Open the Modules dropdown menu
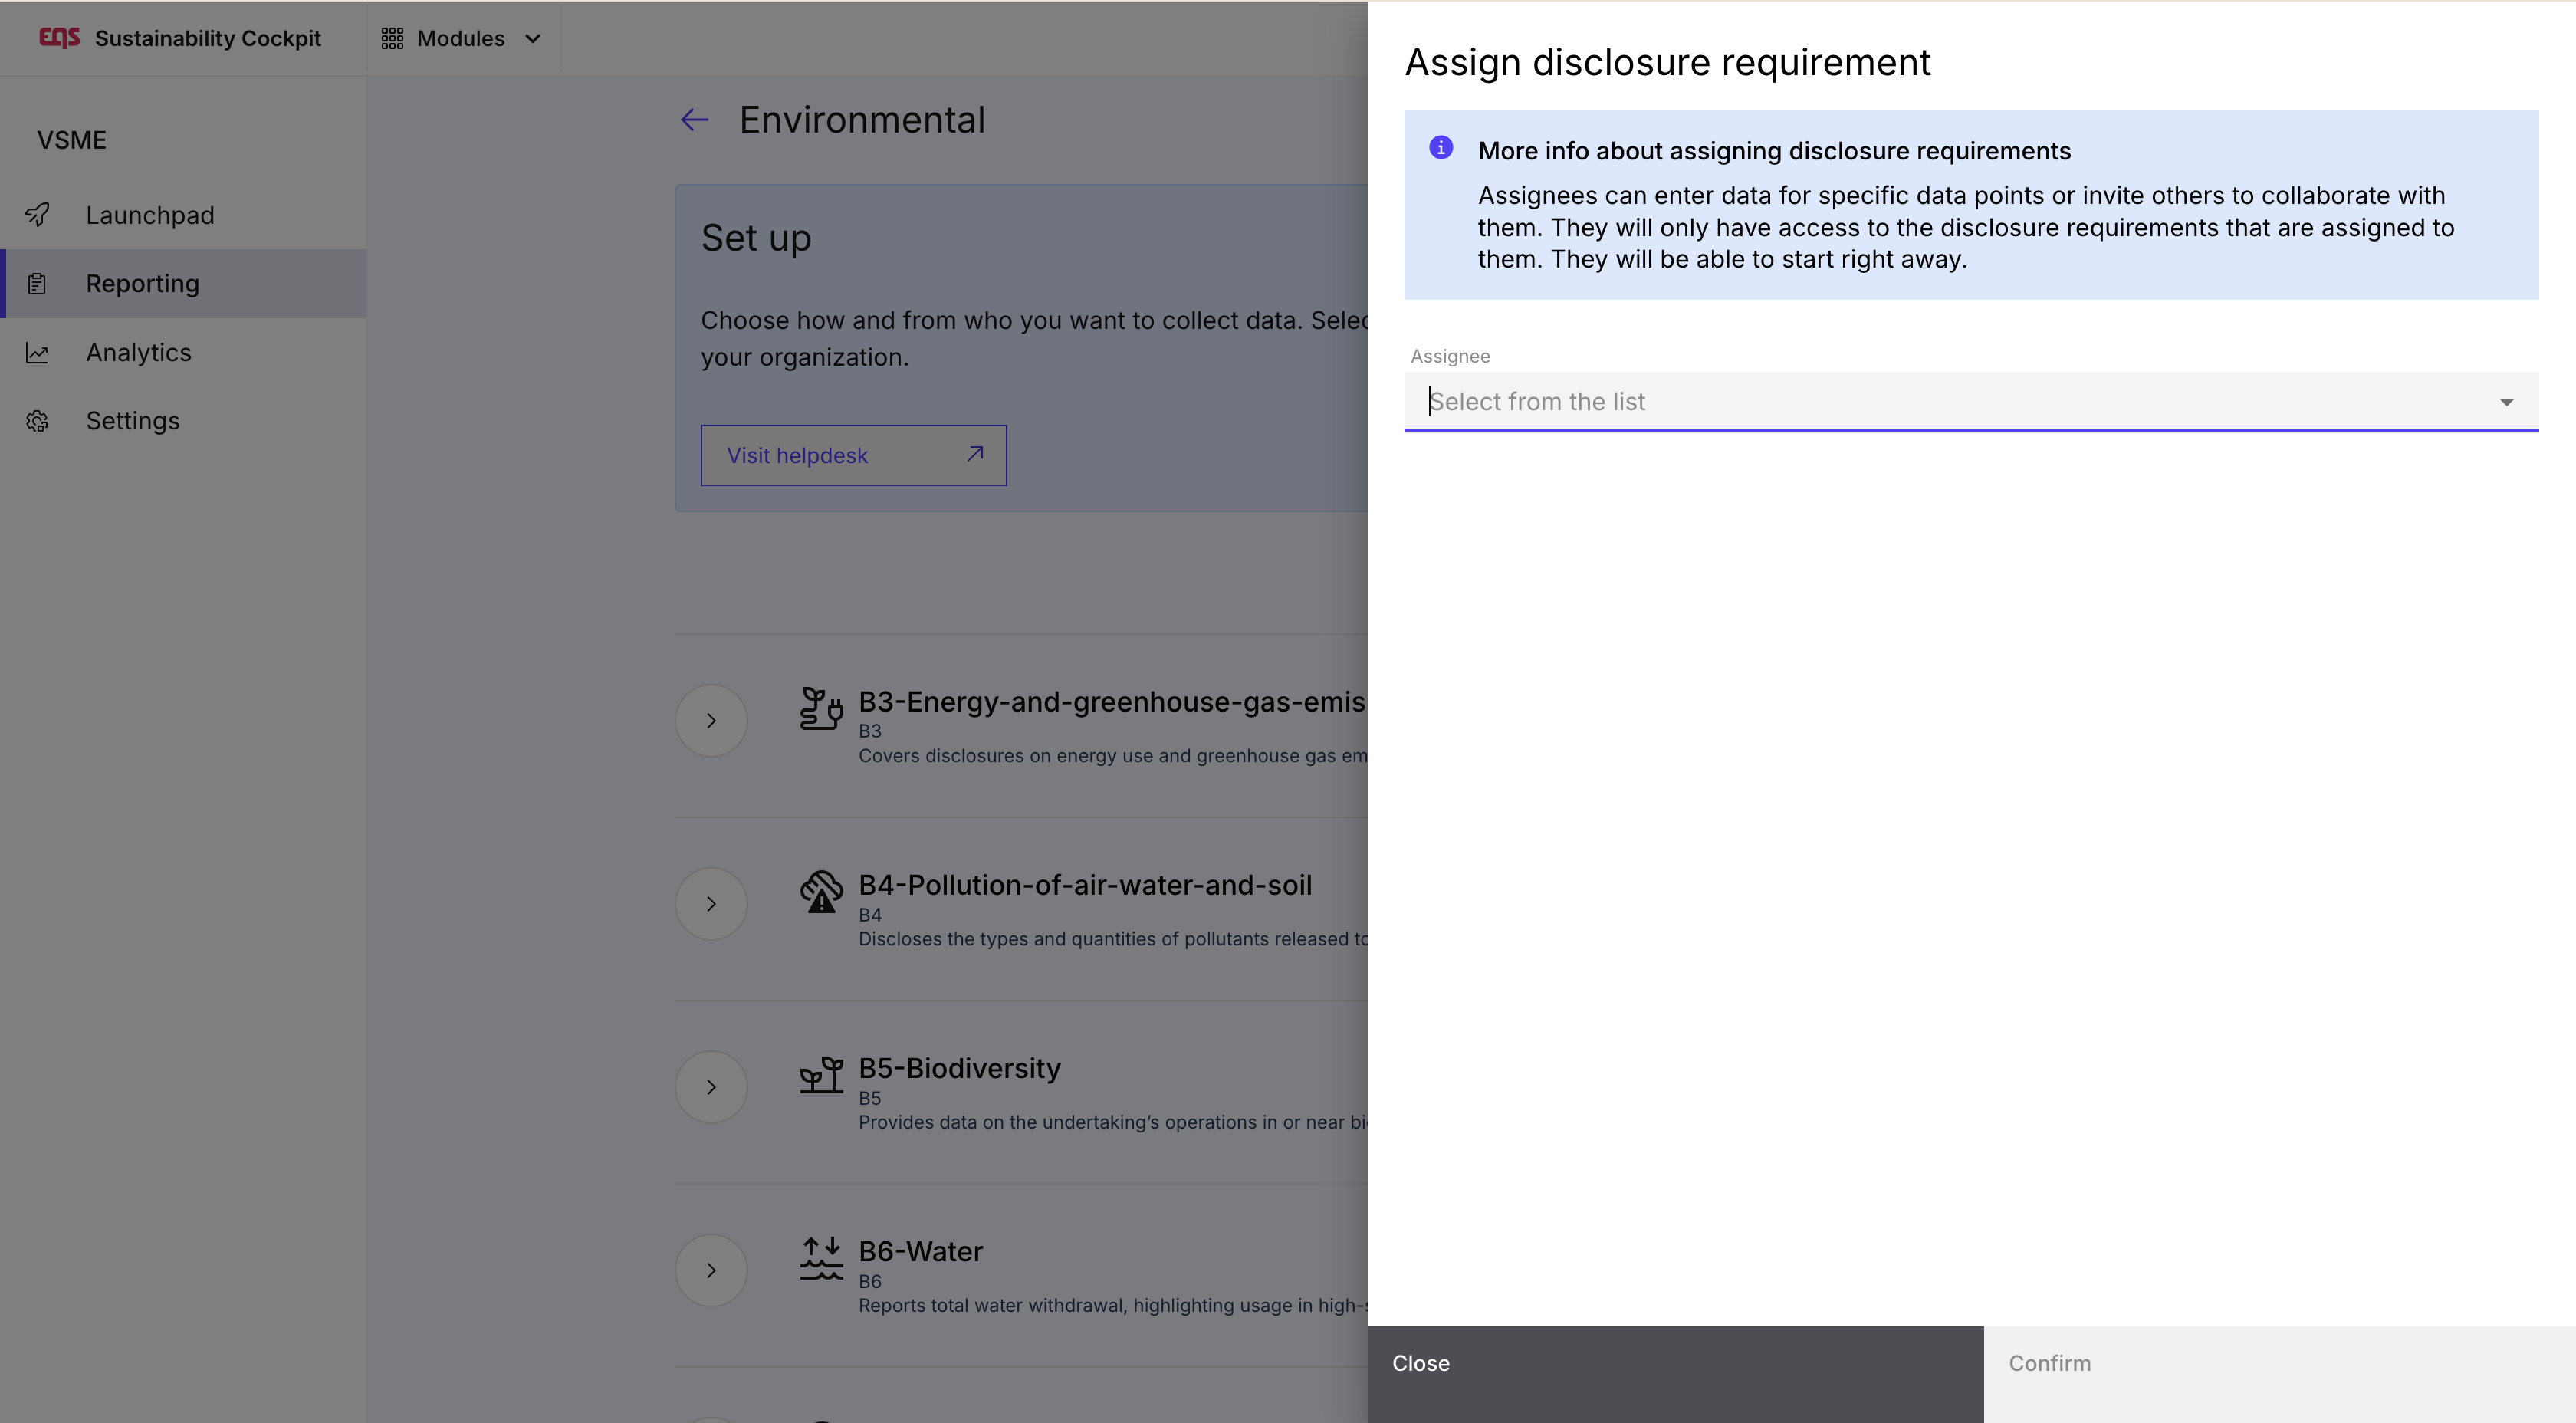2576x1423 pixels. click(461, 38)
